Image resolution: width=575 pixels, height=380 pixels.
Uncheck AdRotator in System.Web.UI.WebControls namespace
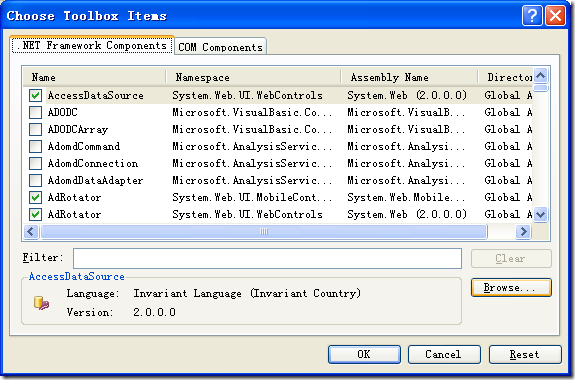click(x=36, y=214)
